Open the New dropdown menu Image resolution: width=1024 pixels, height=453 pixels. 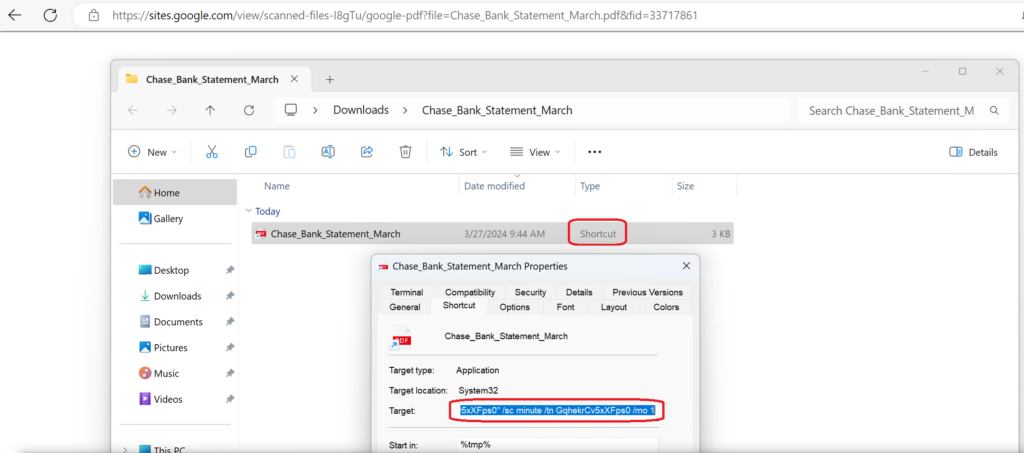tap(152, 152)
